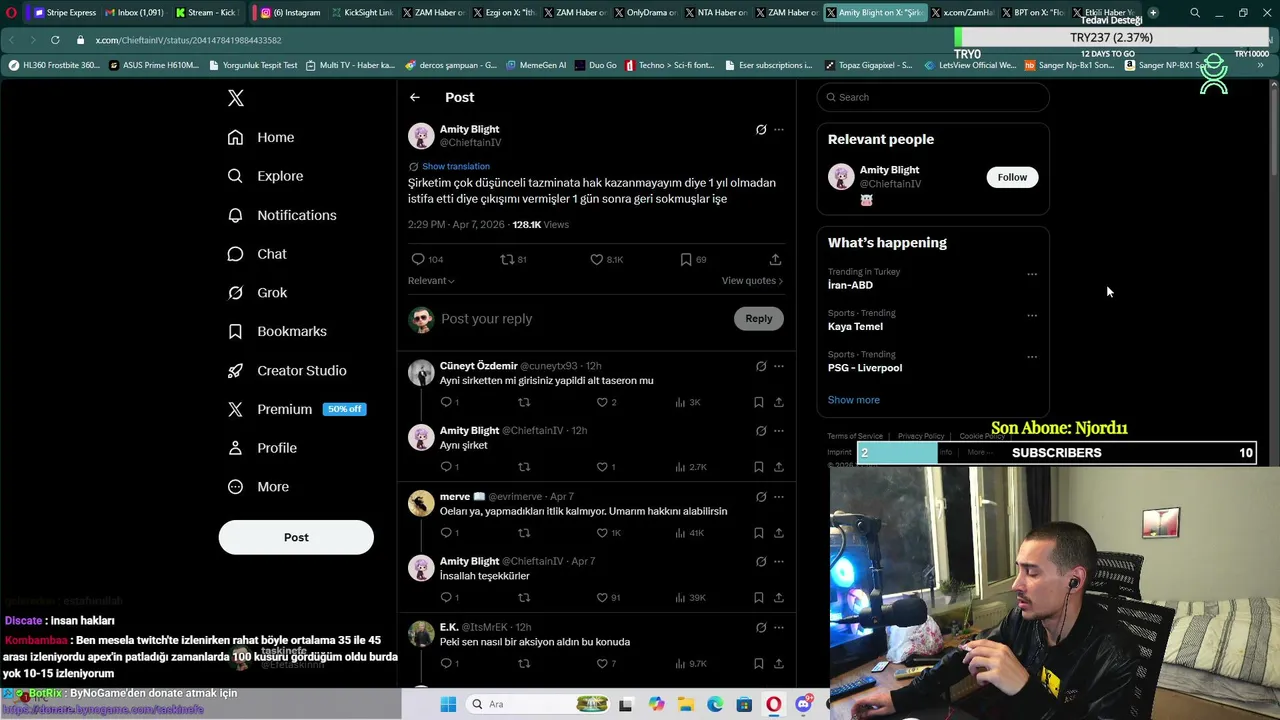Bookmark the main post (69)
The height and width of the screenshot is (720, 1280).
tap(693, 259)
